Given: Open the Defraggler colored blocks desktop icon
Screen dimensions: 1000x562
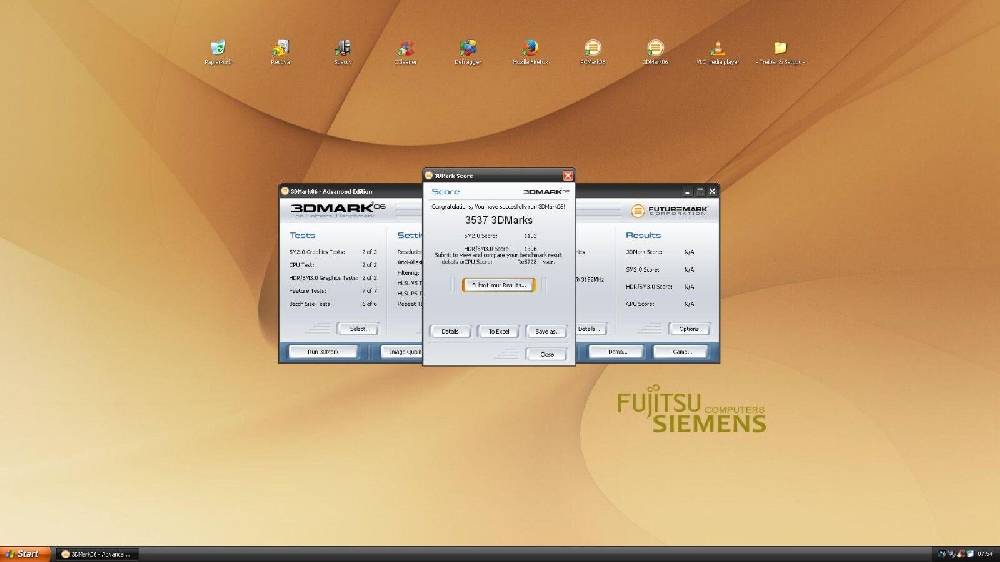Looking at the screenshot, I should (467, 52).
